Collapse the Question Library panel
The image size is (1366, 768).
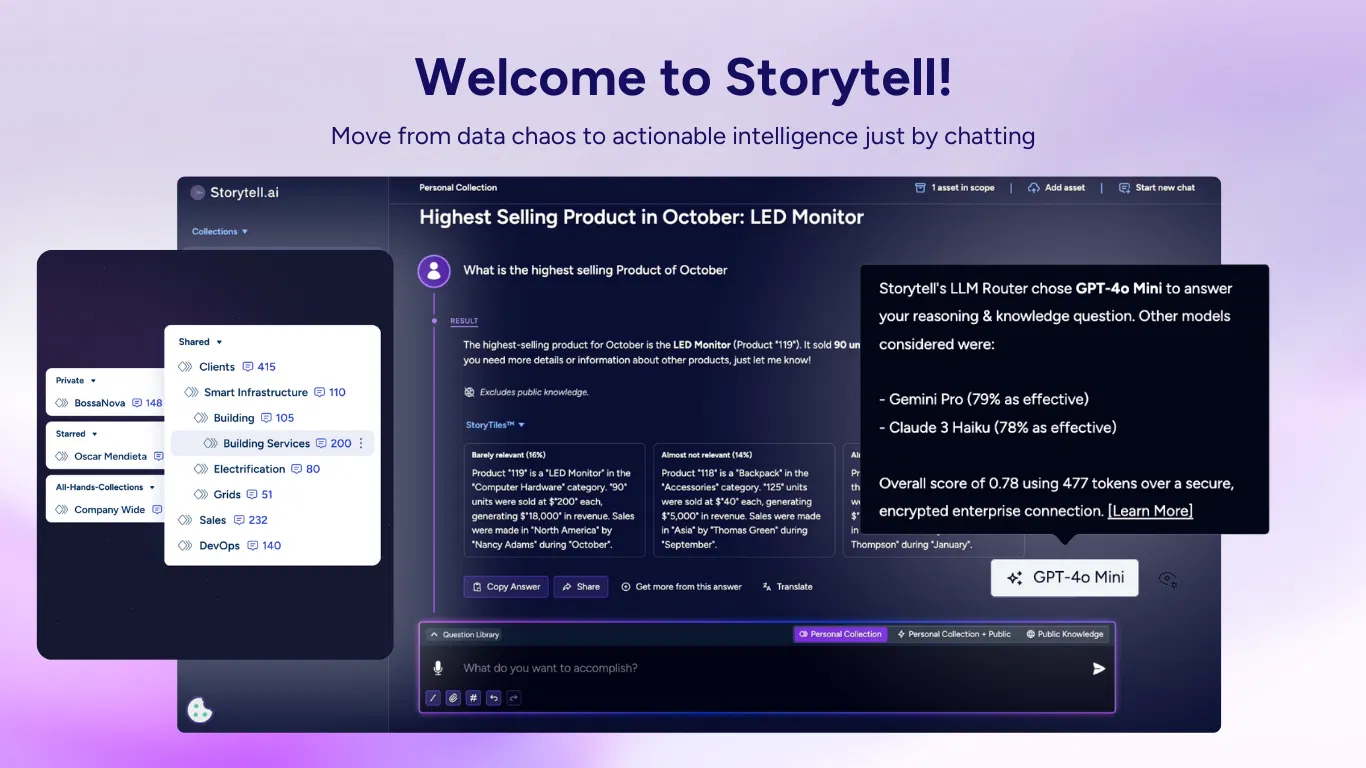pyautogui.click(x=434, y=633)
